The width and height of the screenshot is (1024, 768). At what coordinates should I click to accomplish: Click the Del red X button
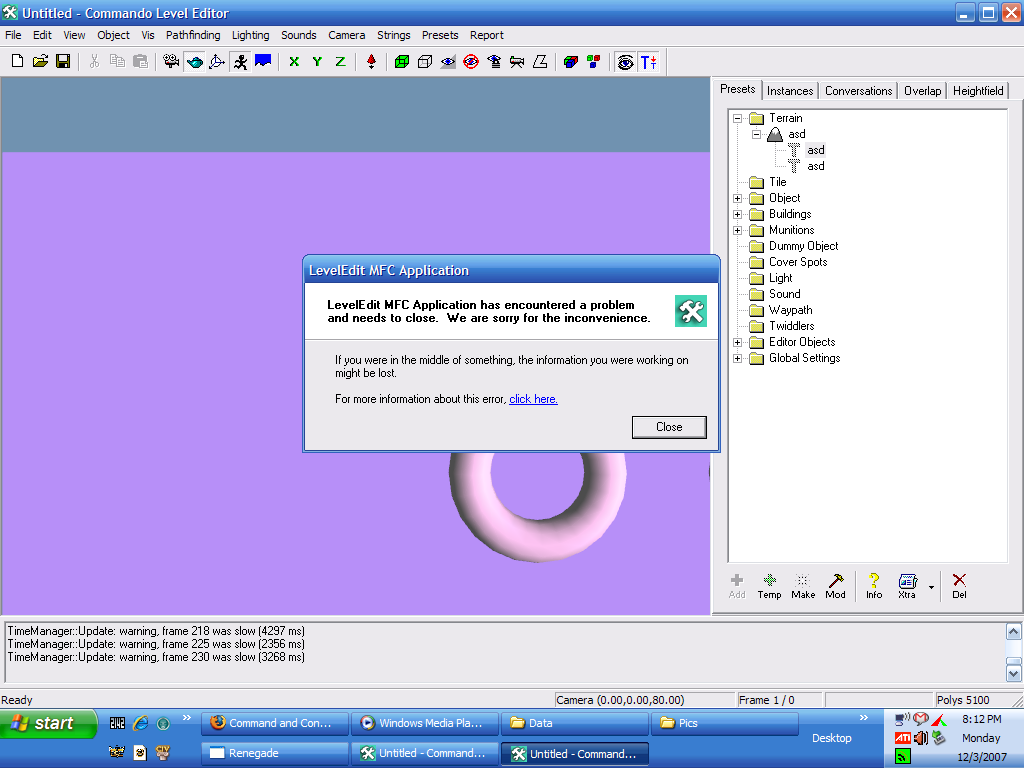click(959, 586)
